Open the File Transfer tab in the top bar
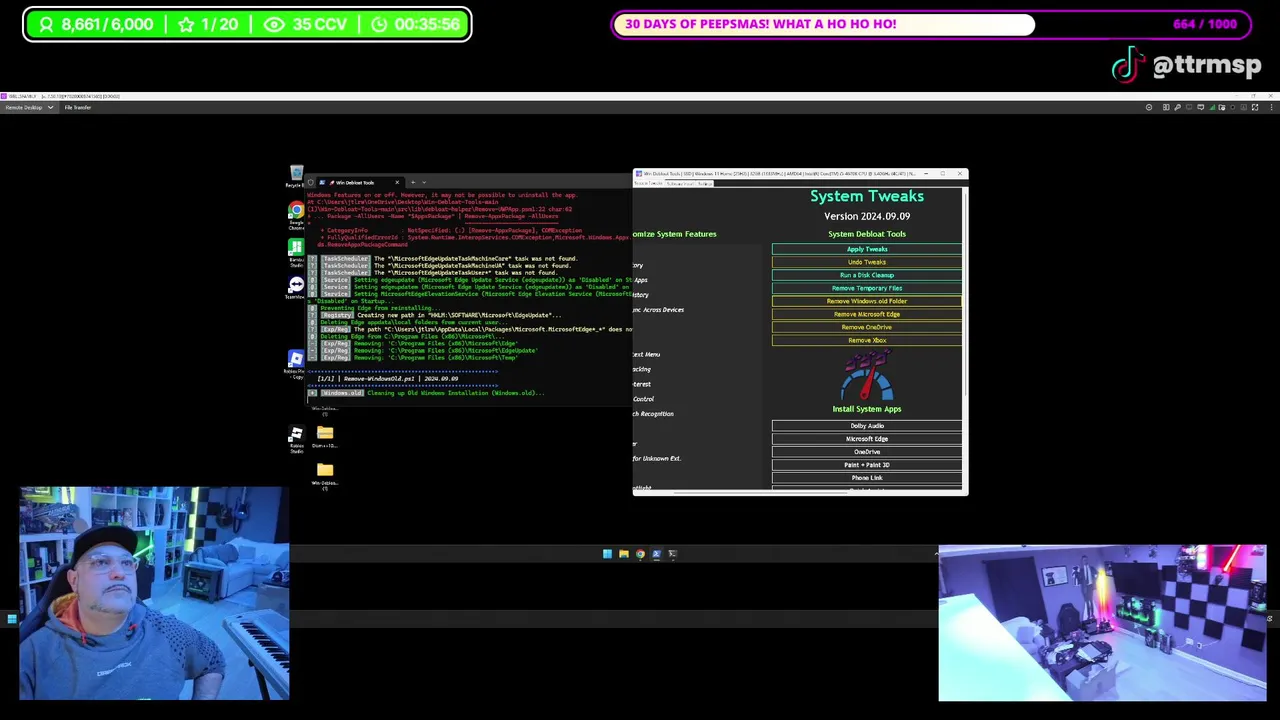Screen dimensions: 1280x720 tap(78, 107)
